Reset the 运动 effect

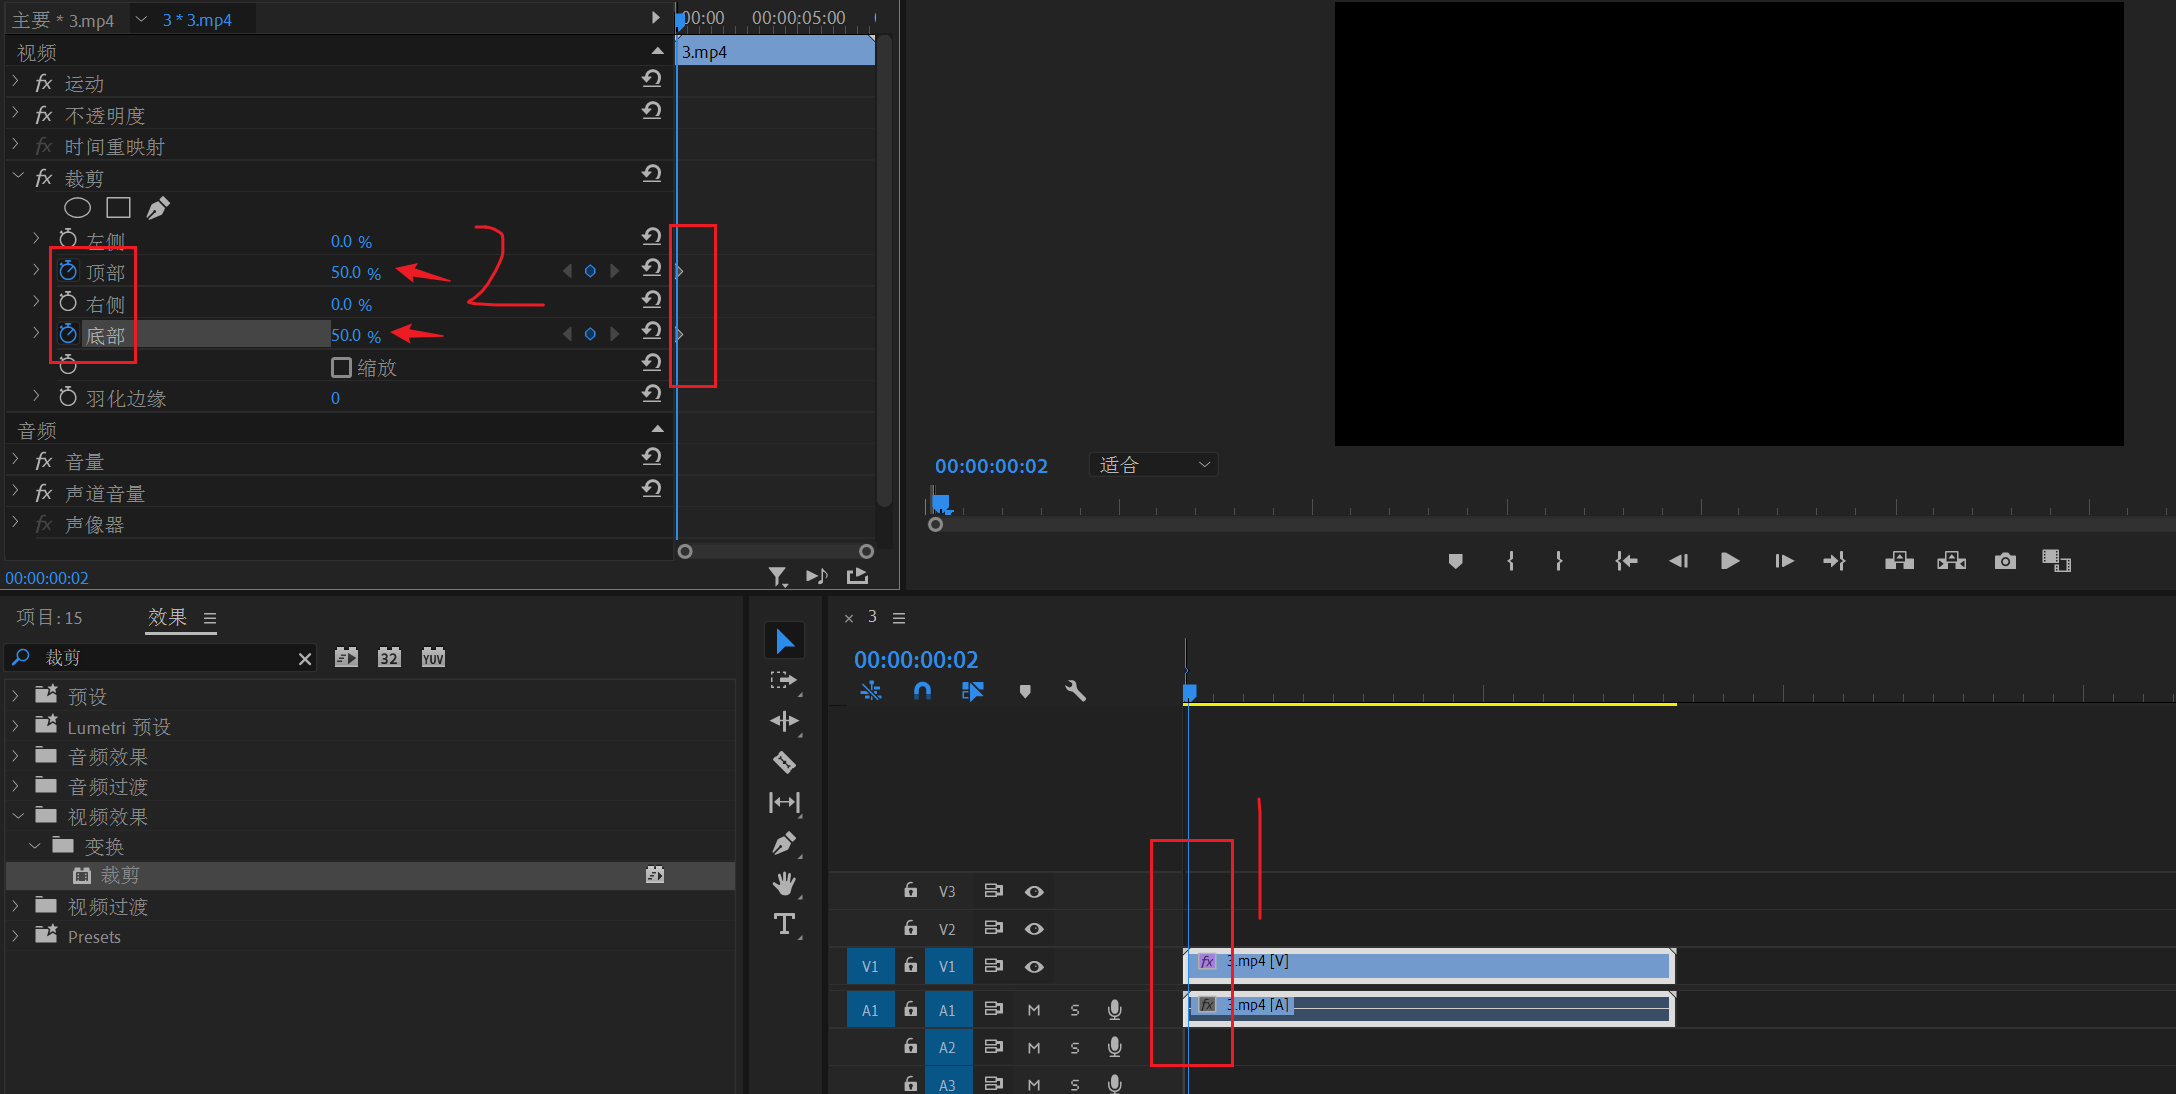pos(651,79)
